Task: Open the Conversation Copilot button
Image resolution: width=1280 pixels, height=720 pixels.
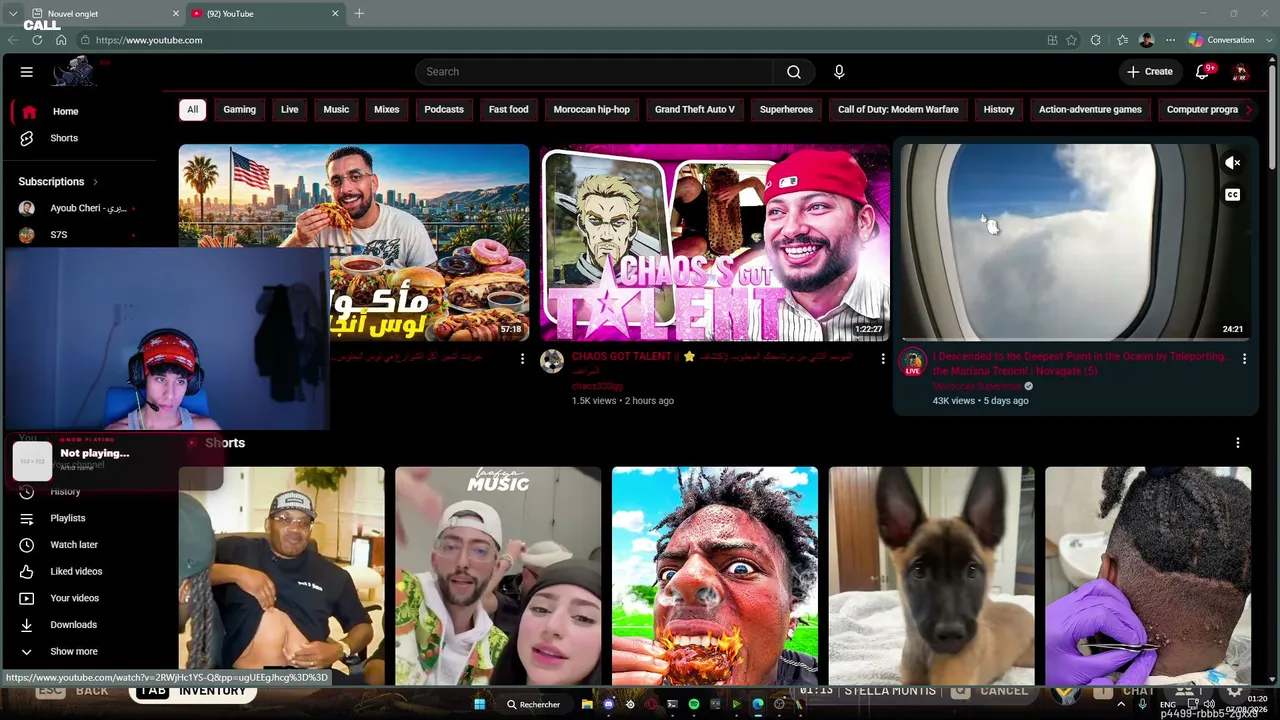Action: (x=1221, y=40)
